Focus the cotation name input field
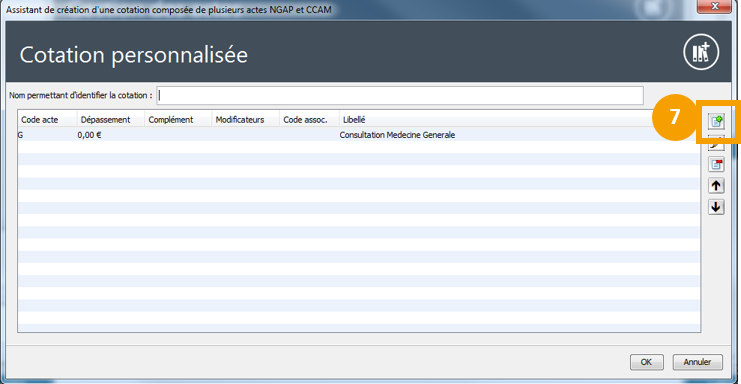 (x=400, y=95)
